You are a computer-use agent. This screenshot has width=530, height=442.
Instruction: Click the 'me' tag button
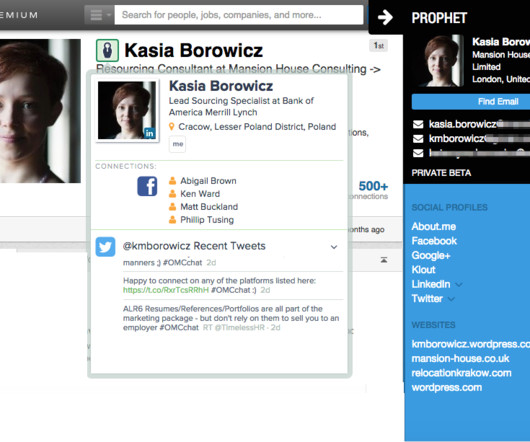177,144
